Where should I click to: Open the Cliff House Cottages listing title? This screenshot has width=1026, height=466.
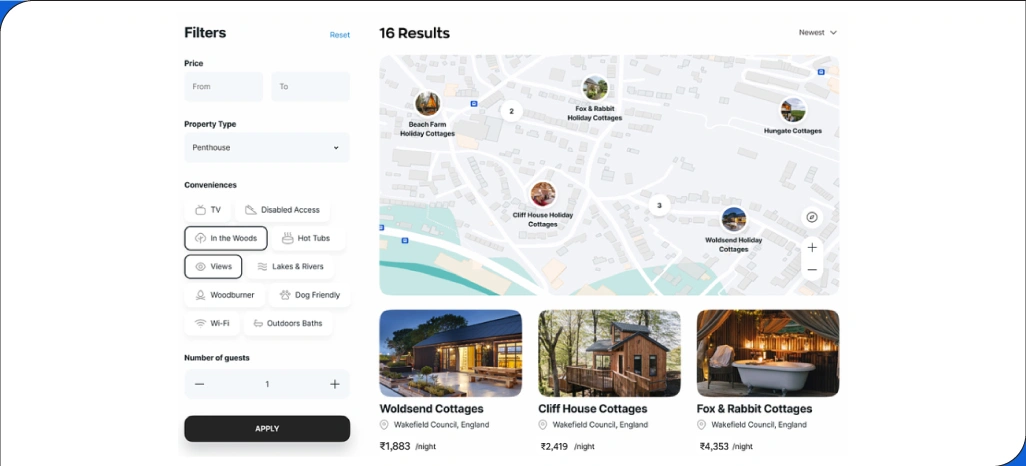click(593, 408)
